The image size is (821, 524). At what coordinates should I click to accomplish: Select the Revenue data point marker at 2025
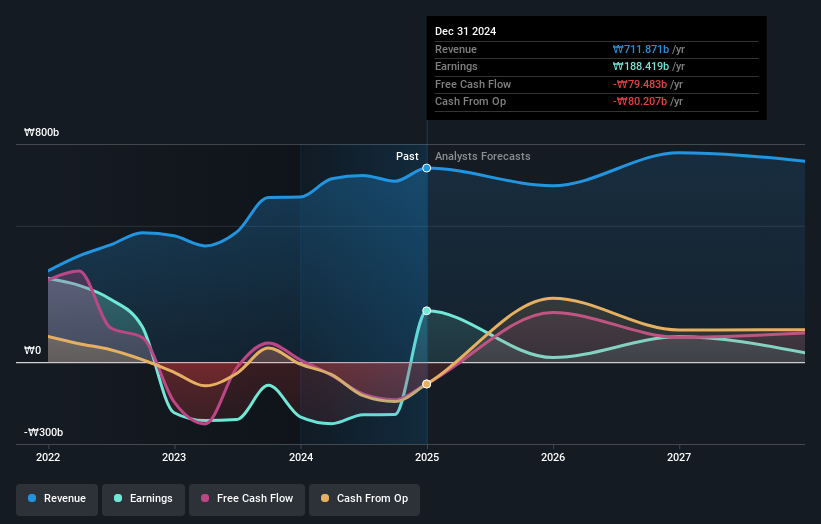(427, 168)
